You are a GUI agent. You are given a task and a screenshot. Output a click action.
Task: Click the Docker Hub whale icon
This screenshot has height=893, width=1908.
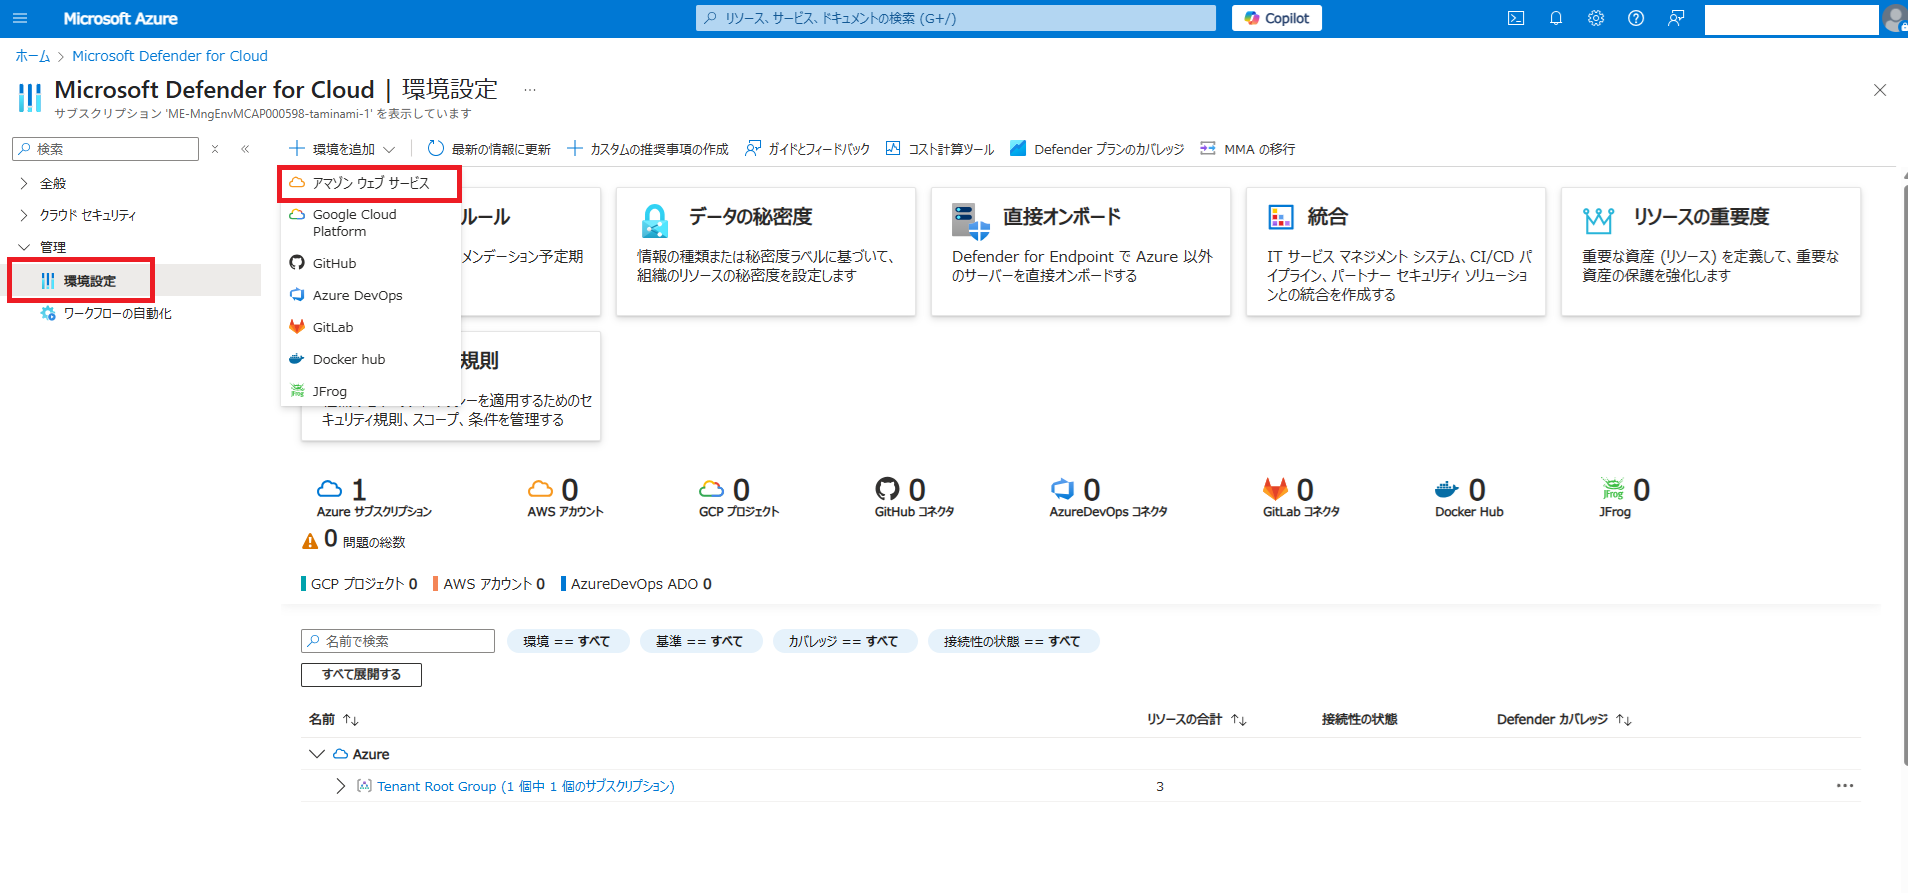pyautogui.click(x=1447, y=489)
